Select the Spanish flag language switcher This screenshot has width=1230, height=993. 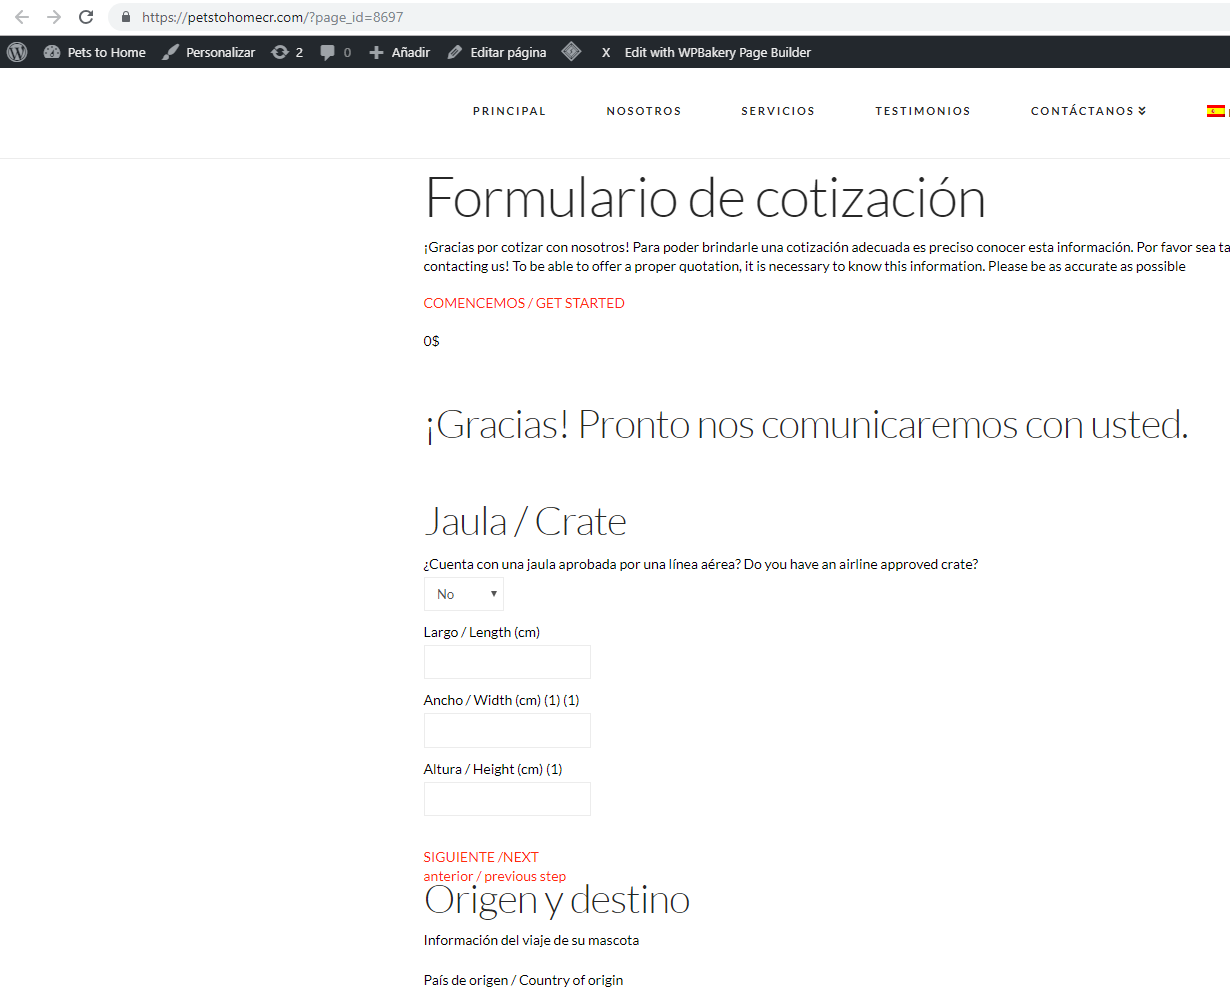click(1215, 111)
